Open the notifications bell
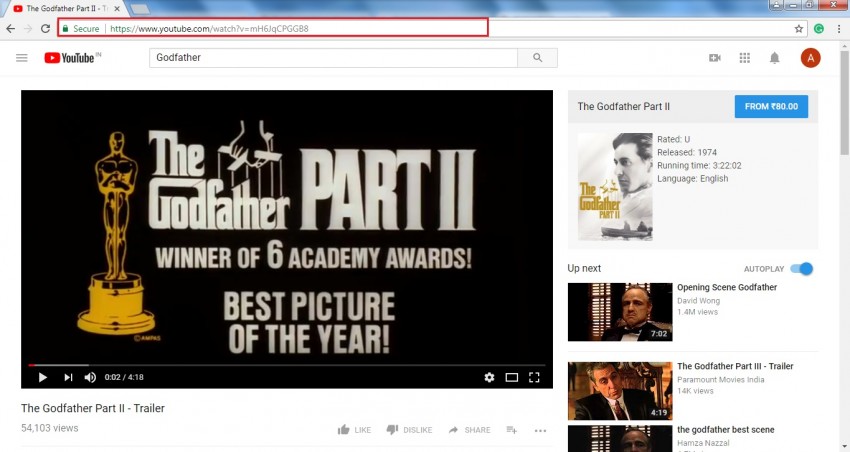This screenshot has height=452, width=850. pyautogui.click(x=775, y=57)
